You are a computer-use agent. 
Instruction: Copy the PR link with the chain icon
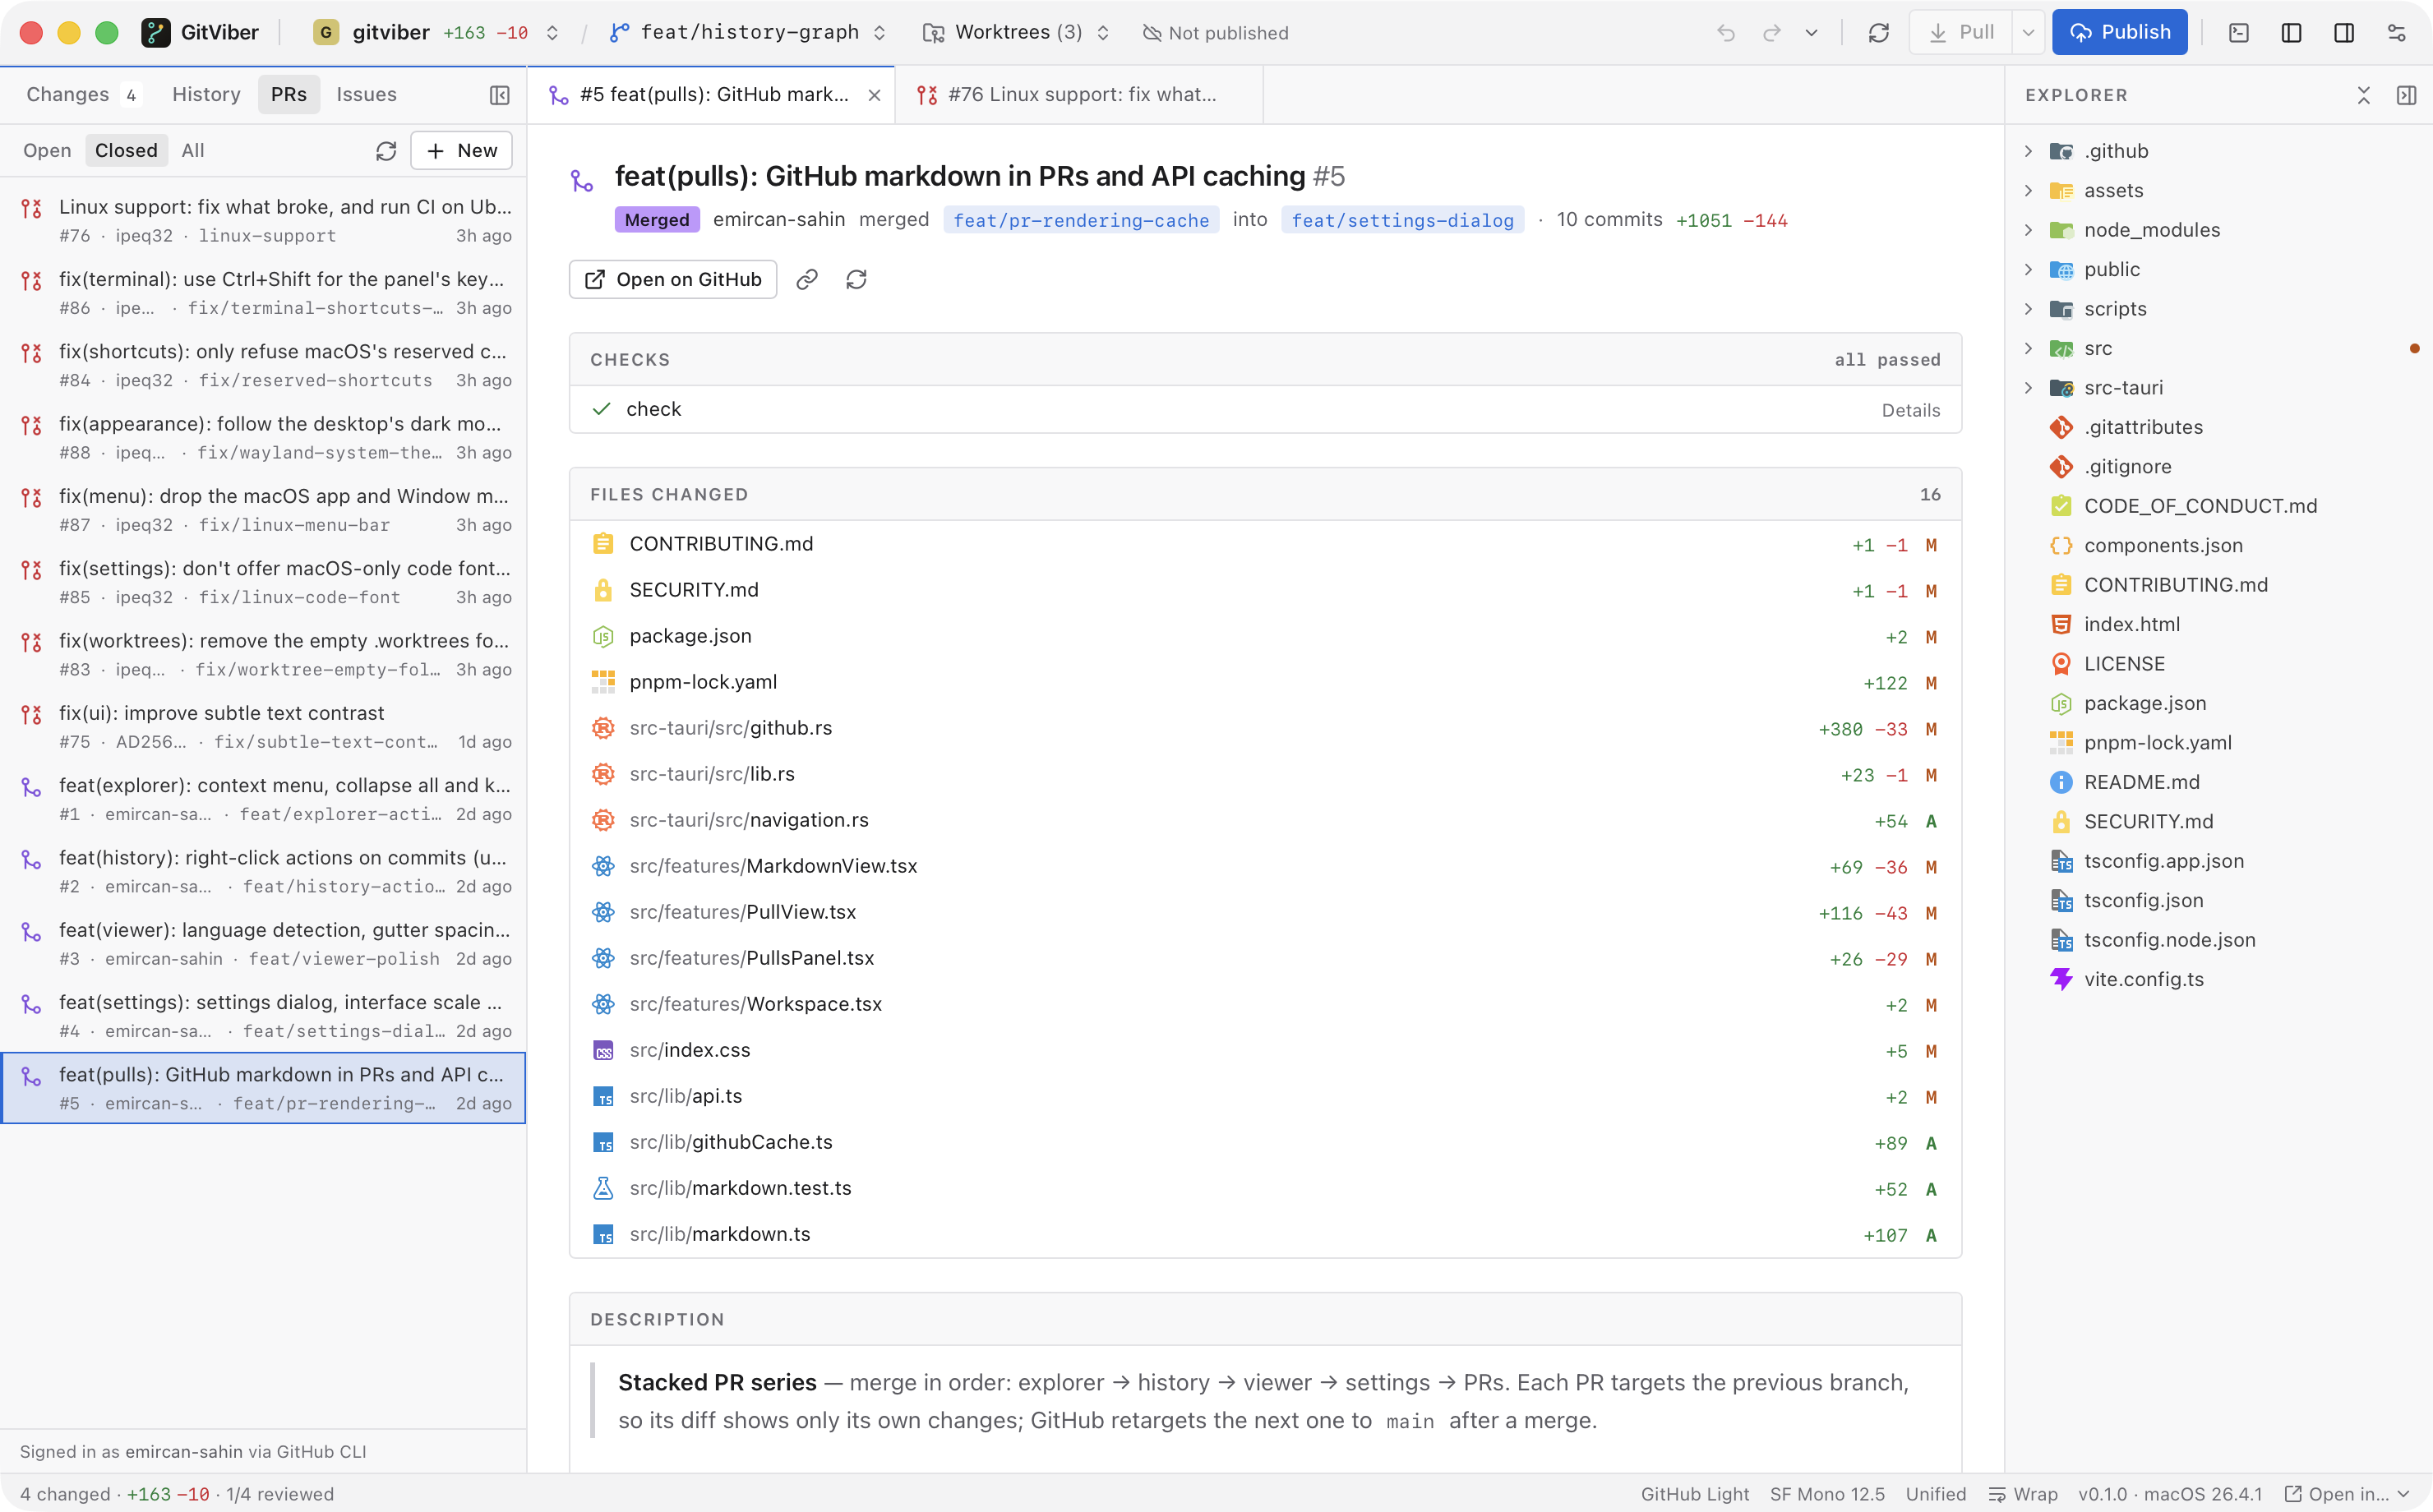[x=807, y=279]
